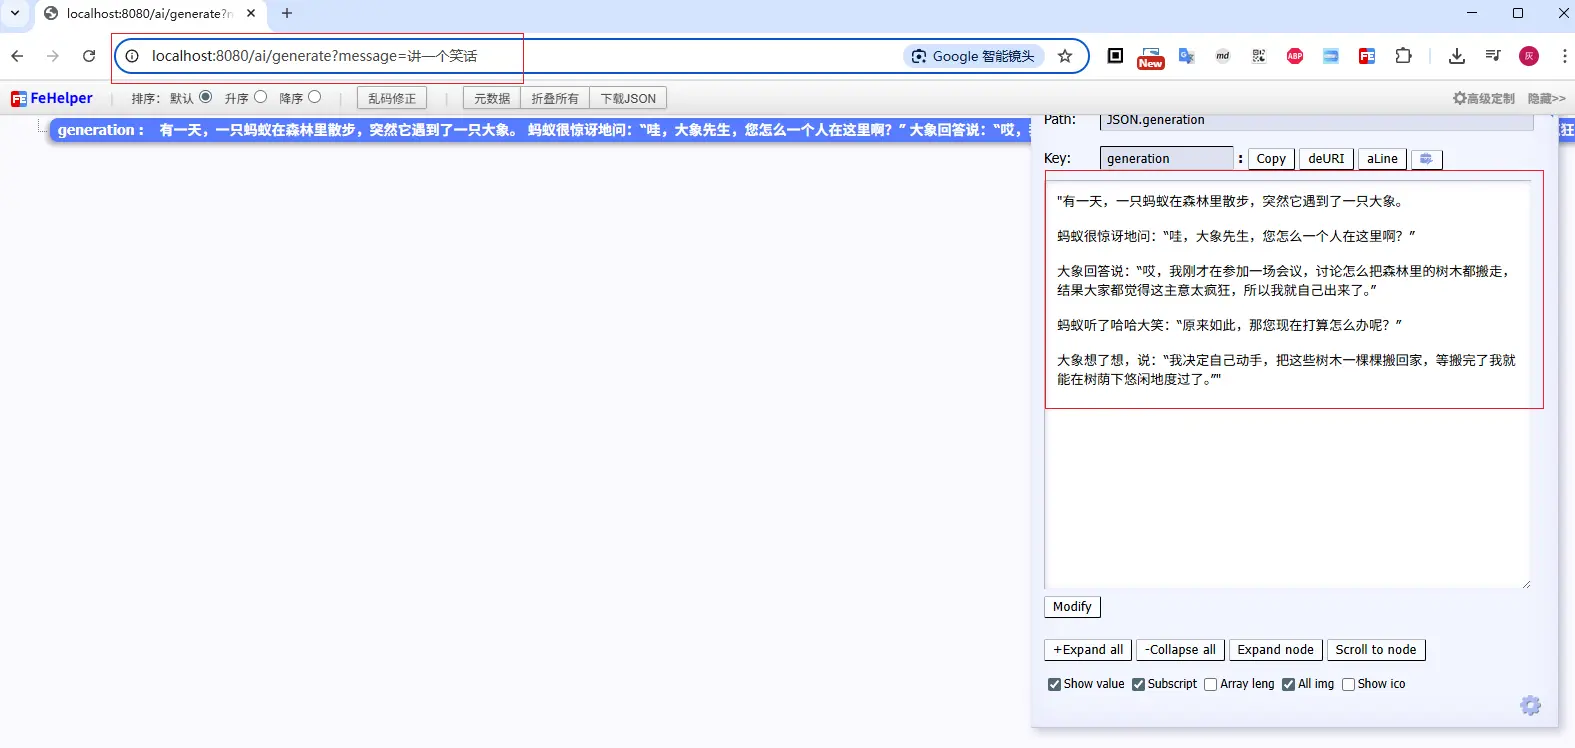Screen dimensions: 1575x748
Task: Select the 升序 ascending sort radio button
Action: click(x=260, y=97)
